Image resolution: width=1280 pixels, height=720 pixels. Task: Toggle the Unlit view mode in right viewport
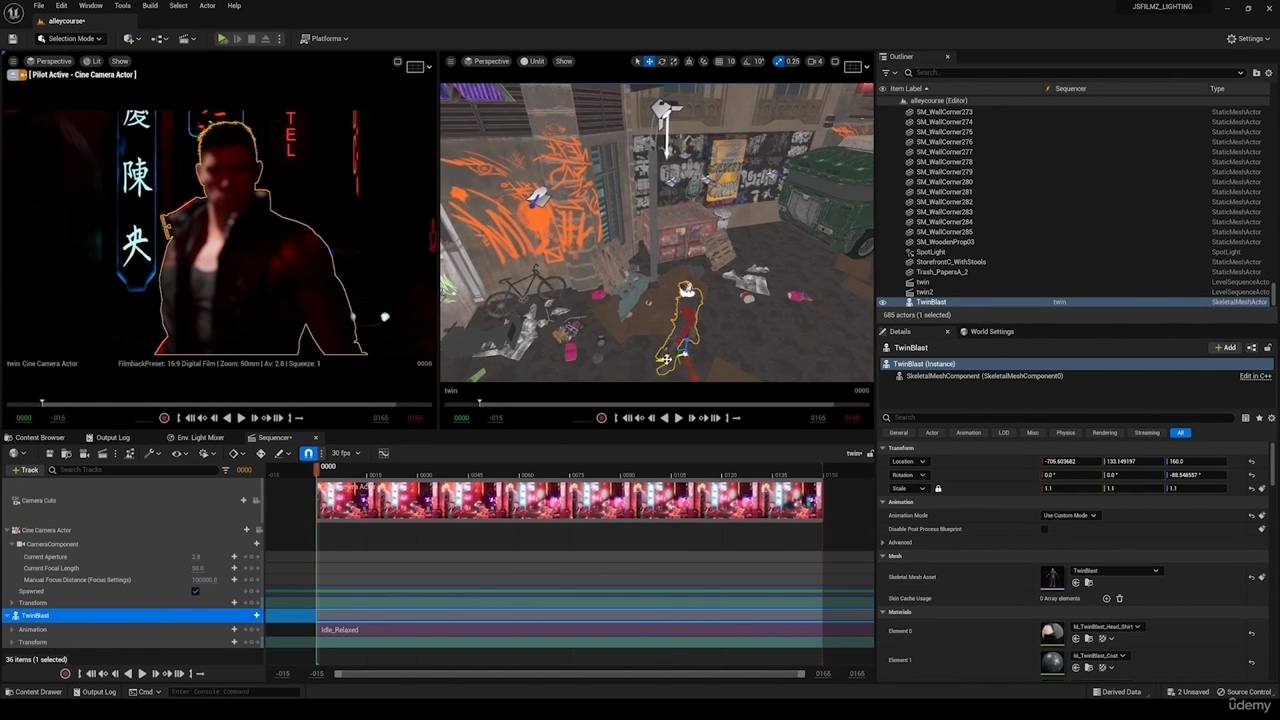[x=532, y=61]
